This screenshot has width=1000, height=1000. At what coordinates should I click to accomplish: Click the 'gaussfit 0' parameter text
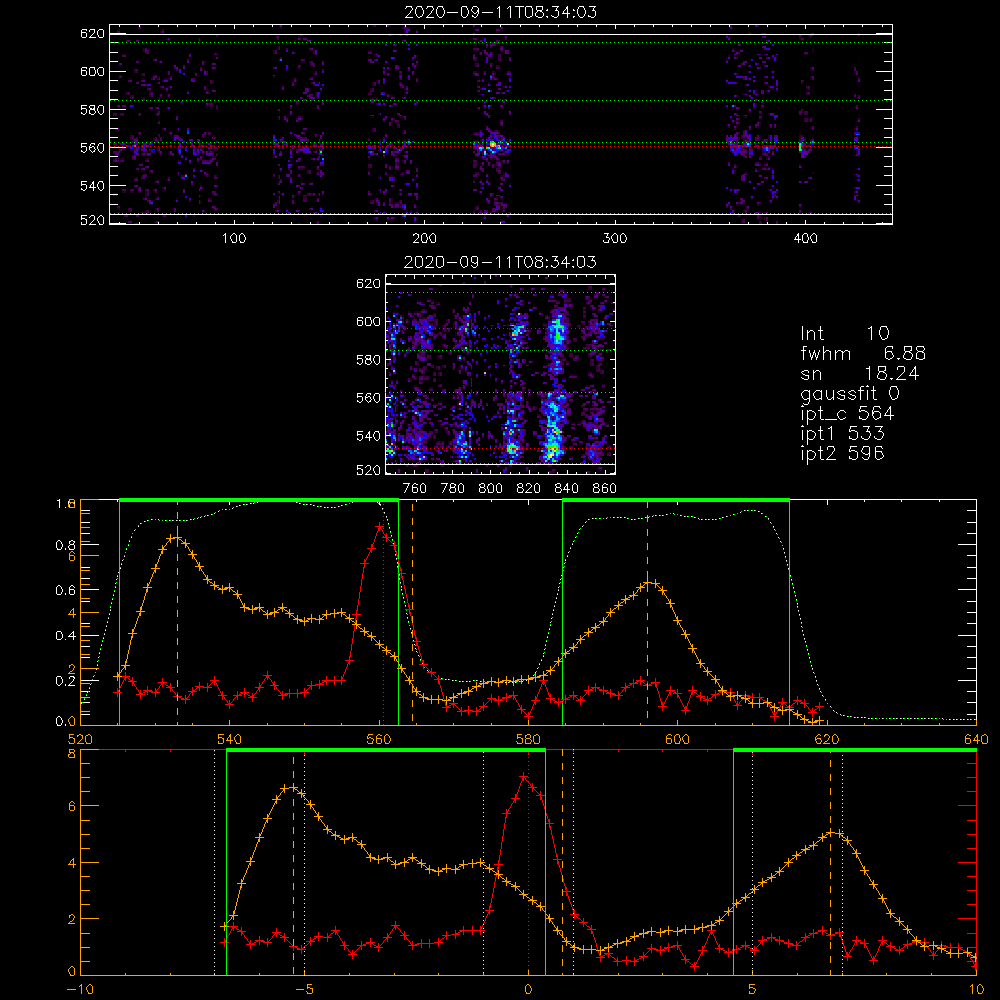pos(849,394)
